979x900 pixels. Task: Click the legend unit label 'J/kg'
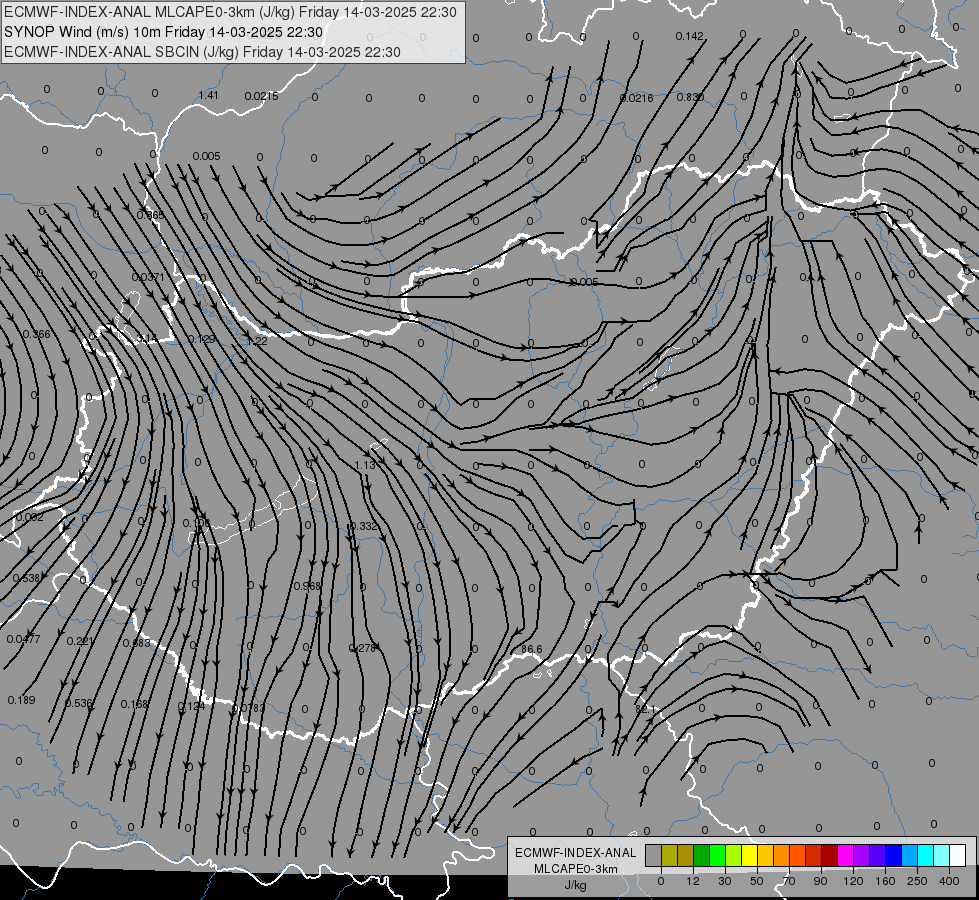[x=576, y=885]
